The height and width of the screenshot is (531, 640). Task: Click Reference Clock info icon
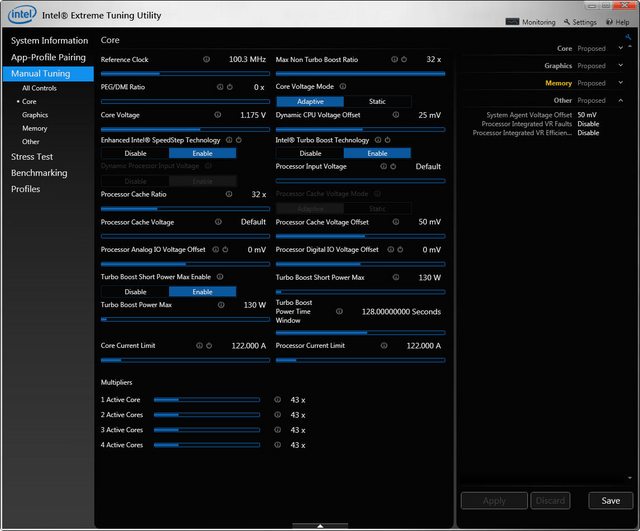207,59
